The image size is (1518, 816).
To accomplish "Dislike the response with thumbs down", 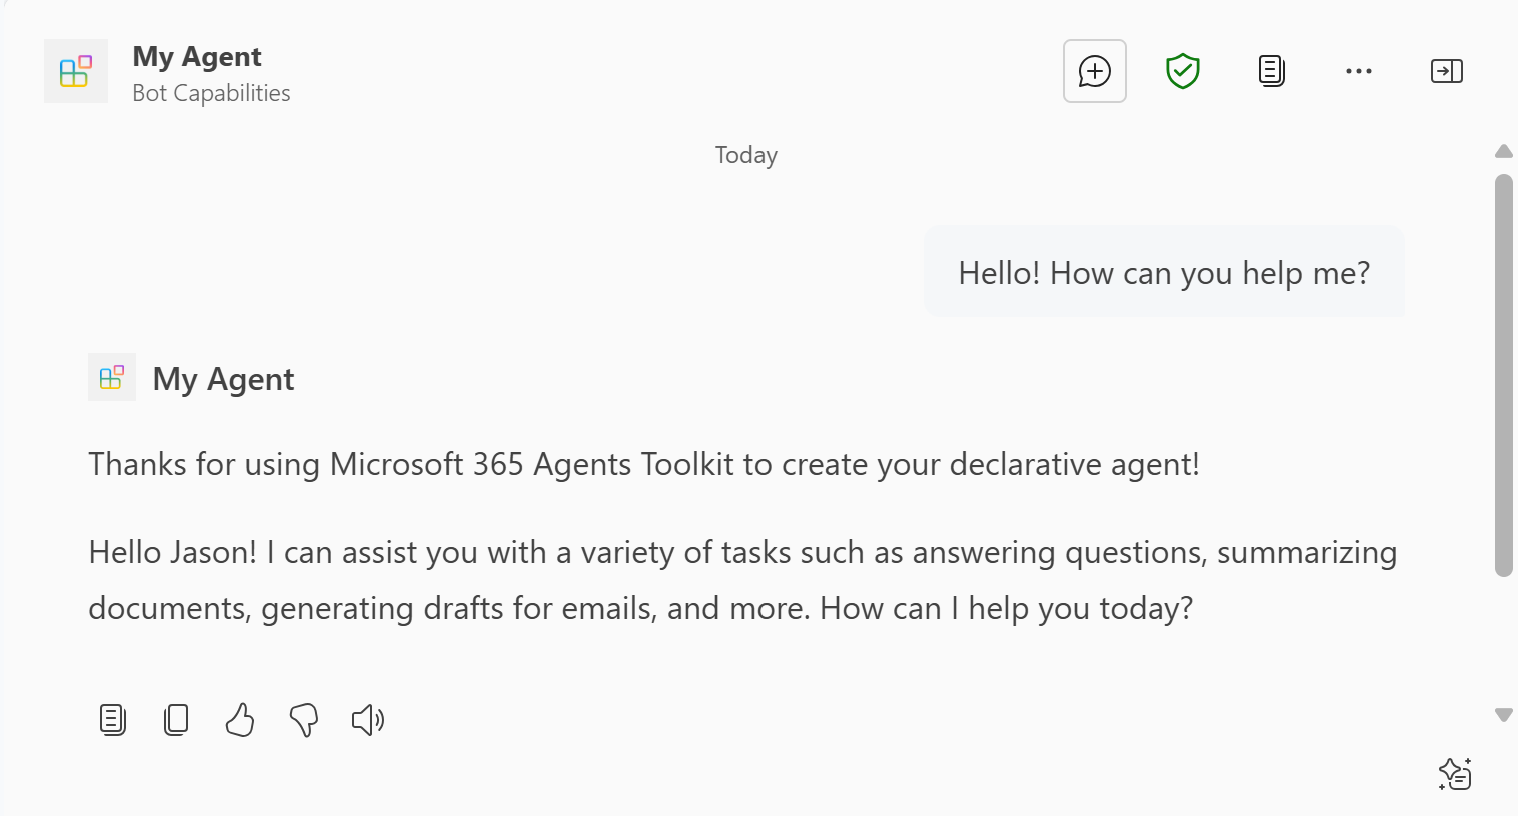I will click(303, 719).
